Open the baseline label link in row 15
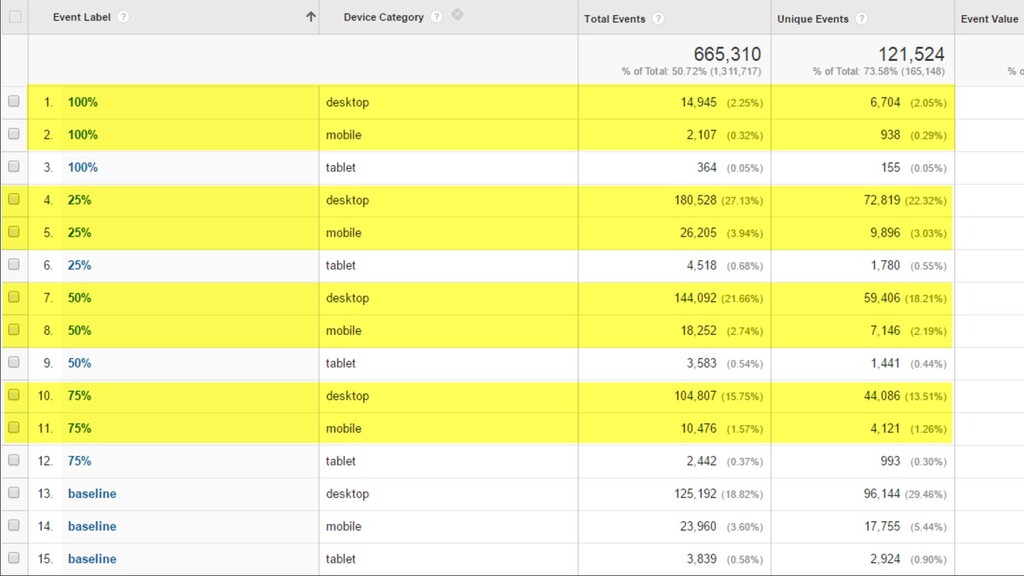Viewport: 1024px width, 576px height. pos(92,559)
